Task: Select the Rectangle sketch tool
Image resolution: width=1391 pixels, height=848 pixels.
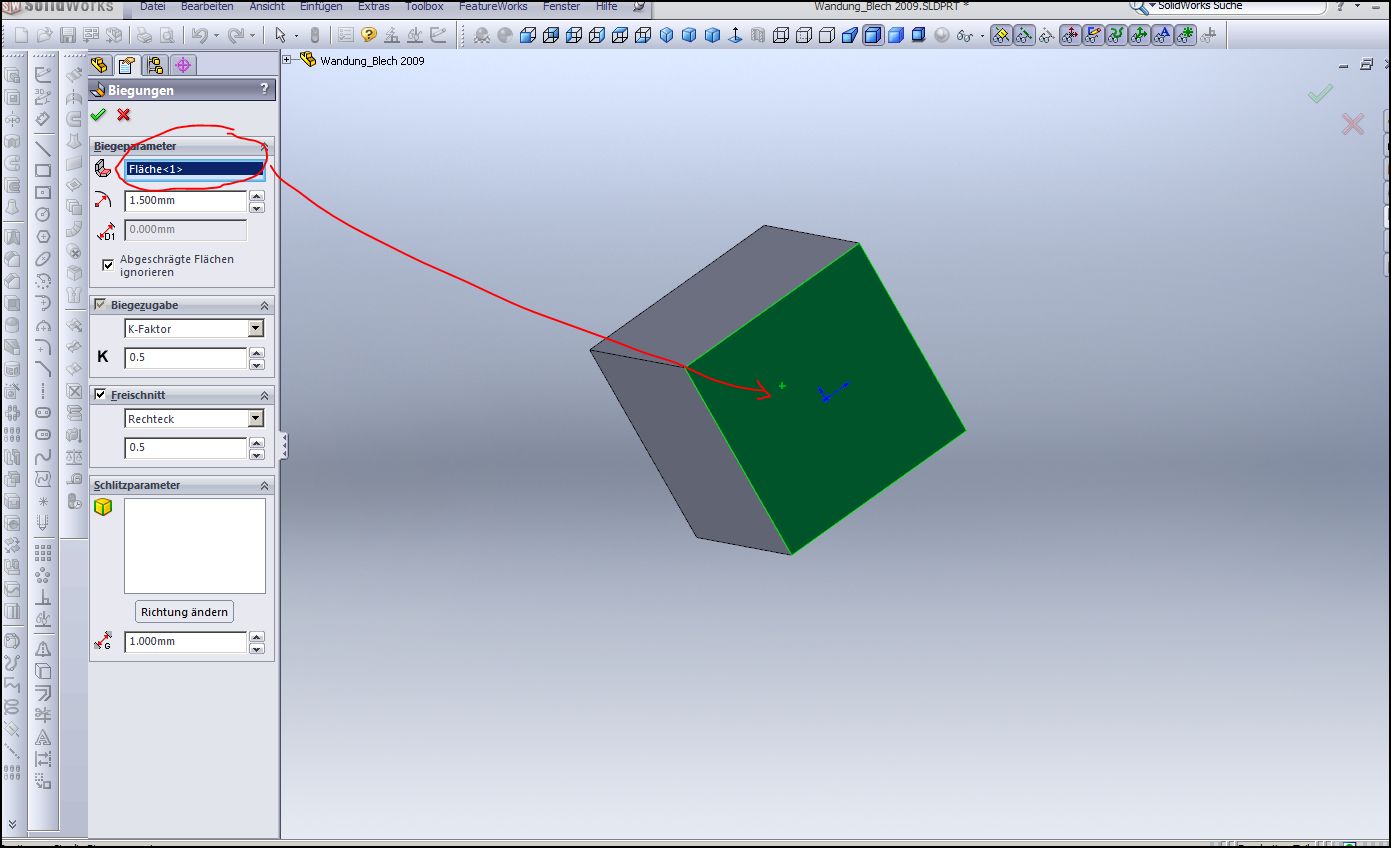Action: tap(43, 171)
